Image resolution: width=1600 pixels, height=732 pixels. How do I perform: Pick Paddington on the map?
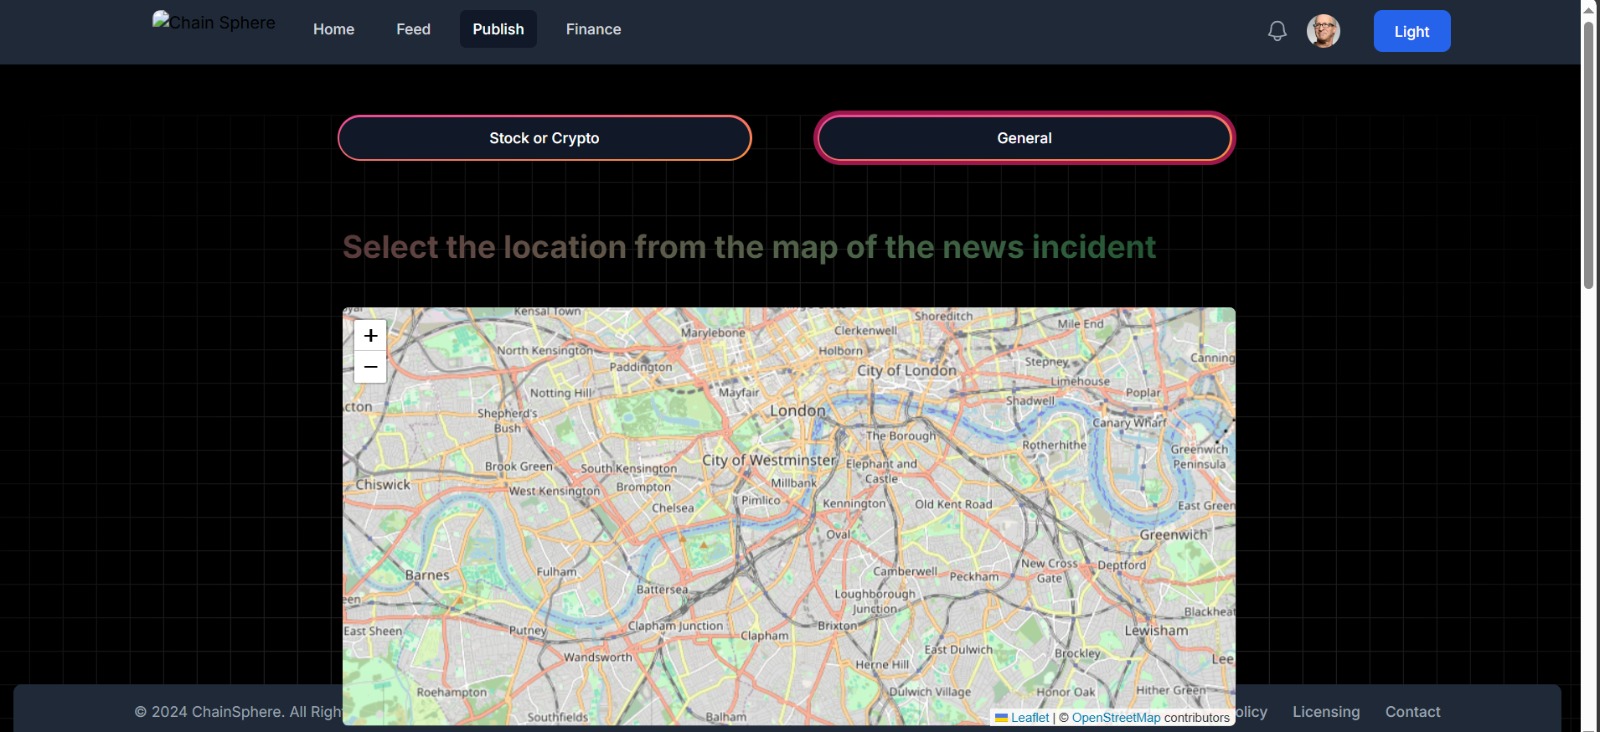pyautogui.click(x=640, y=367)
